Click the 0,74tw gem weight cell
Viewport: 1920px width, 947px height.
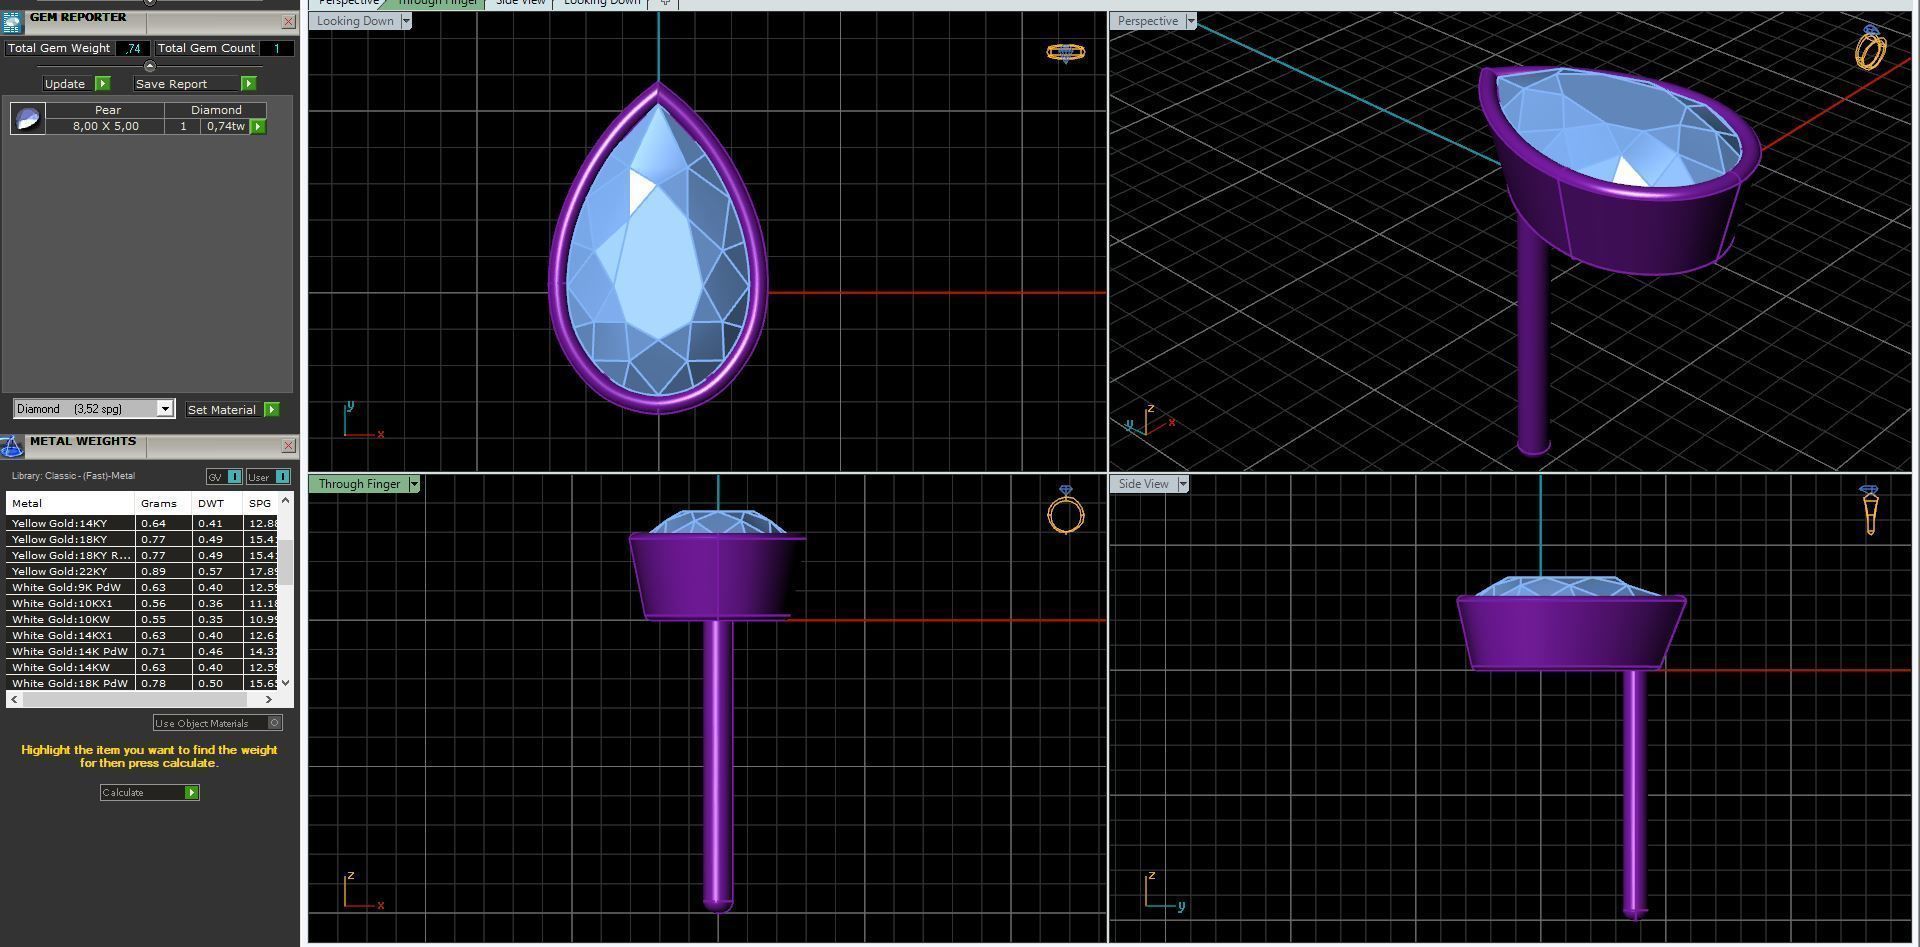coord(226,126)
